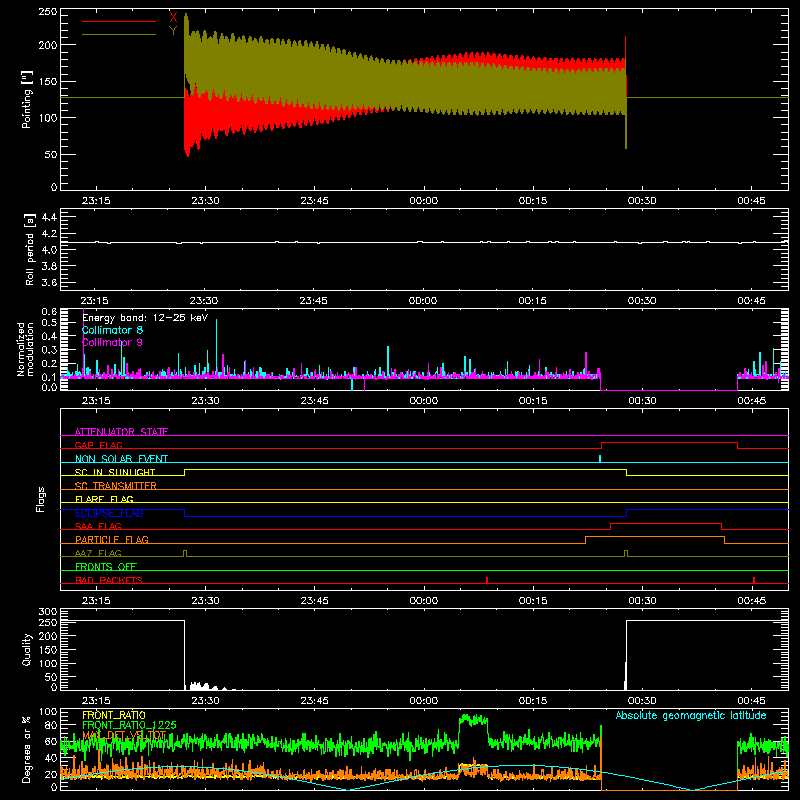The width and height of the screenshot is (800, 800).
Task: Click the 'Flags' vertical axis title
Action: coord(41,499)
